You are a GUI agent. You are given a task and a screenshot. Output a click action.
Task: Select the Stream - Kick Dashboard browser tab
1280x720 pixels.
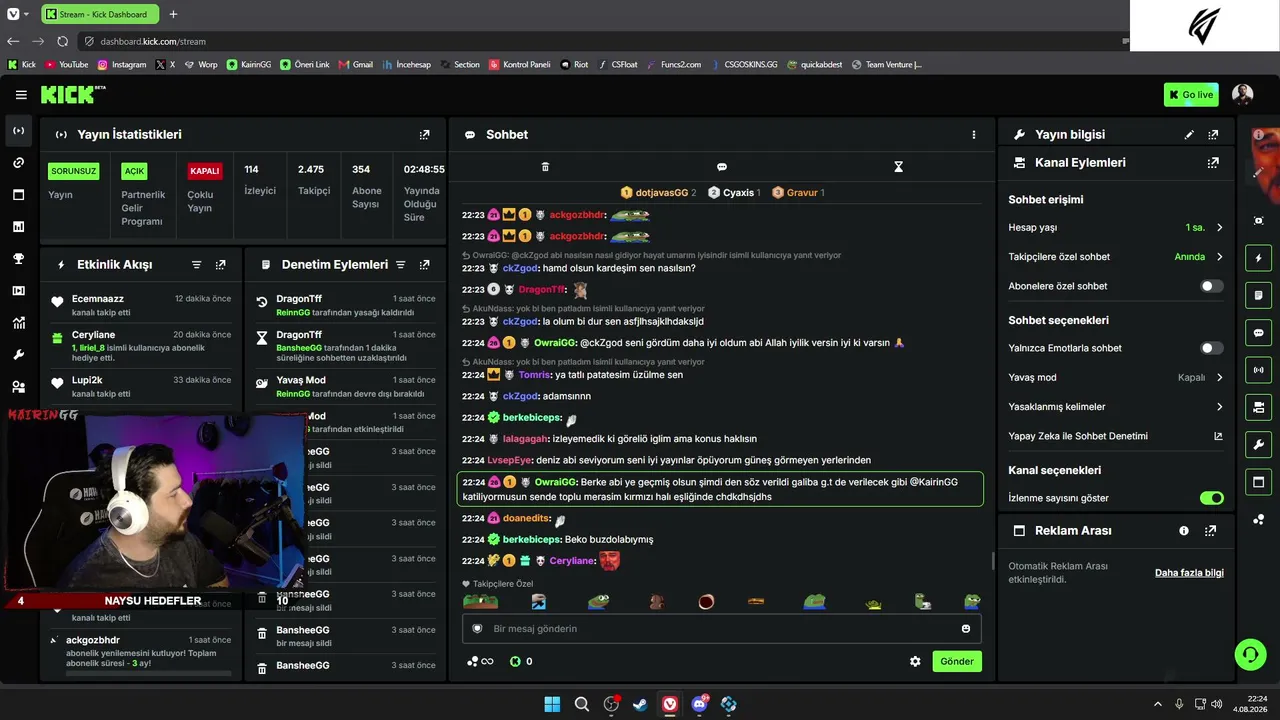pos(100,14)
